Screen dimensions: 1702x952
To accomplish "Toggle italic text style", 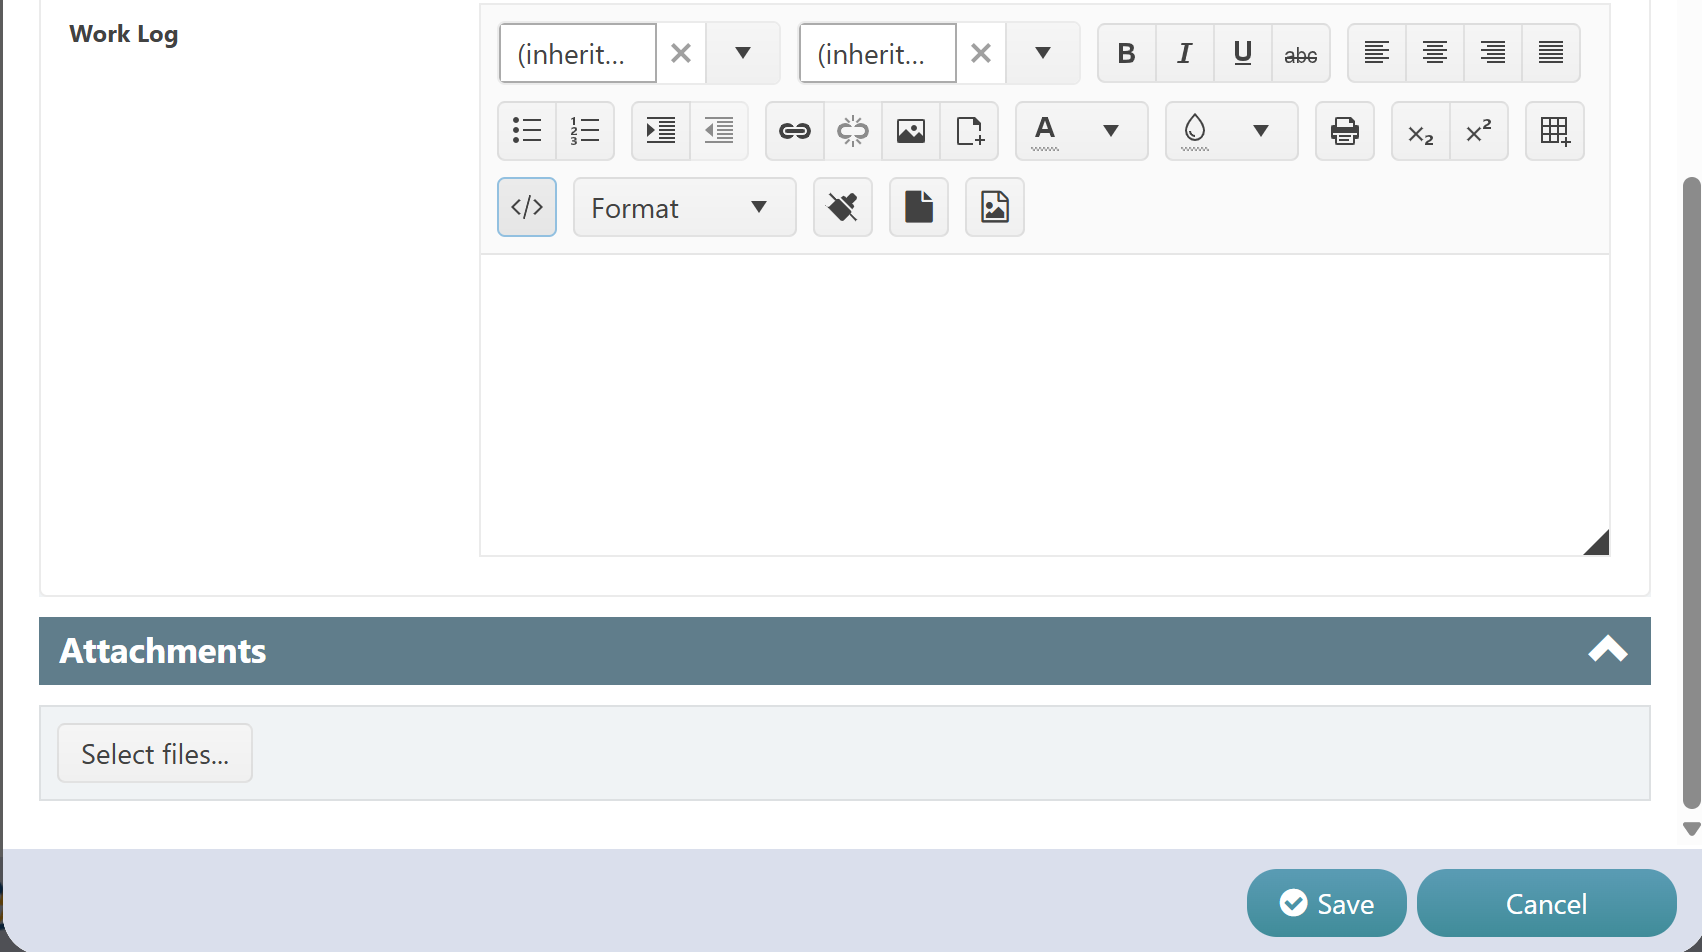I will 1184,53.
